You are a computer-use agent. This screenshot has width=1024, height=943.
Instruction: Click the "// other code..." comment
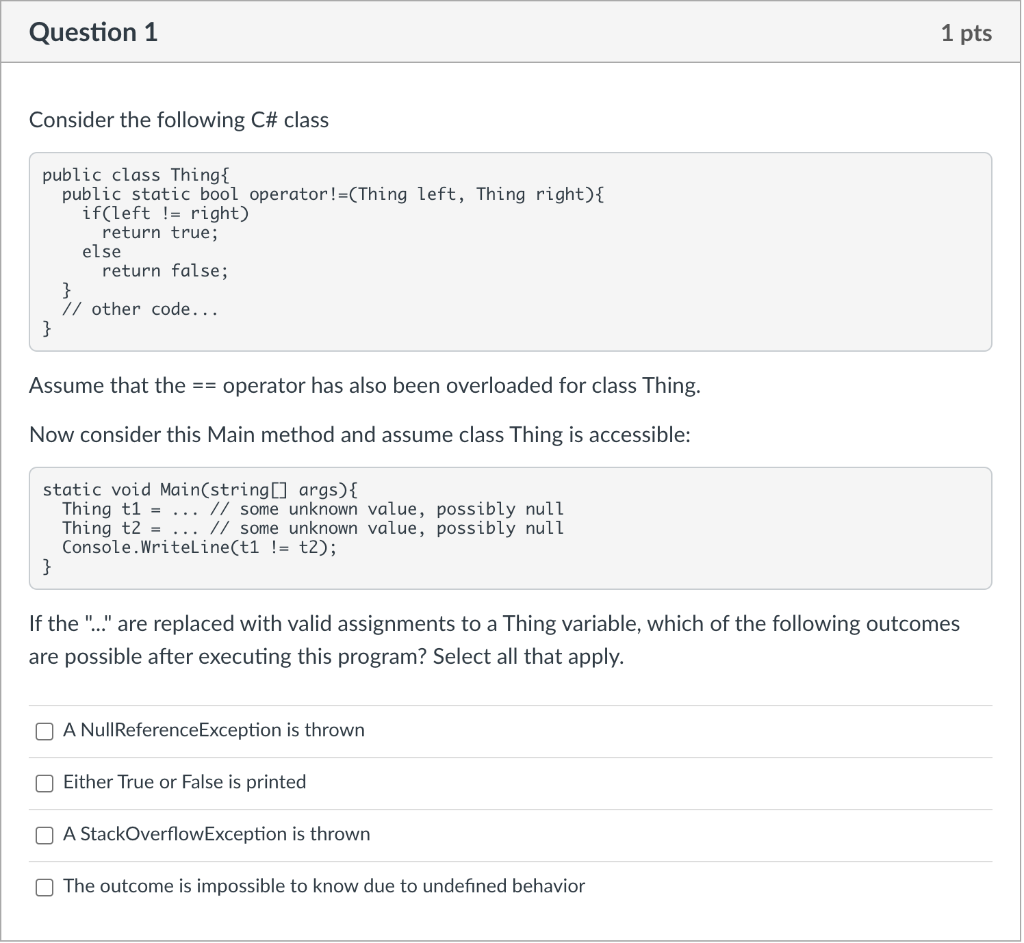tap(140, 309)
